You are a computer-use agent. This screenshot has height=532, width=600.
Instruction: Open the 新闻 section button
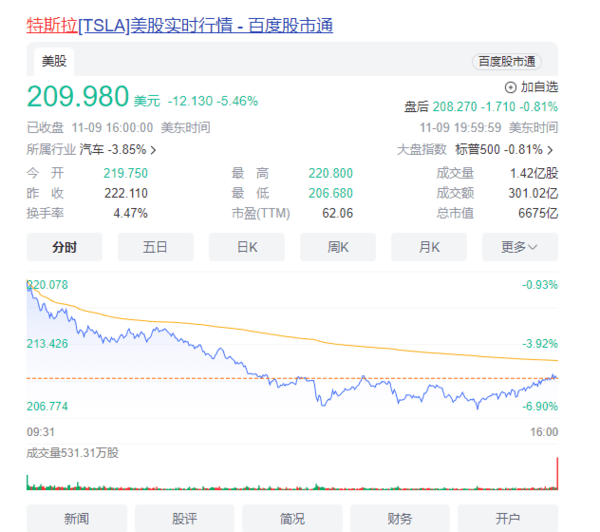pyautogui.click(x=77, y=519)
